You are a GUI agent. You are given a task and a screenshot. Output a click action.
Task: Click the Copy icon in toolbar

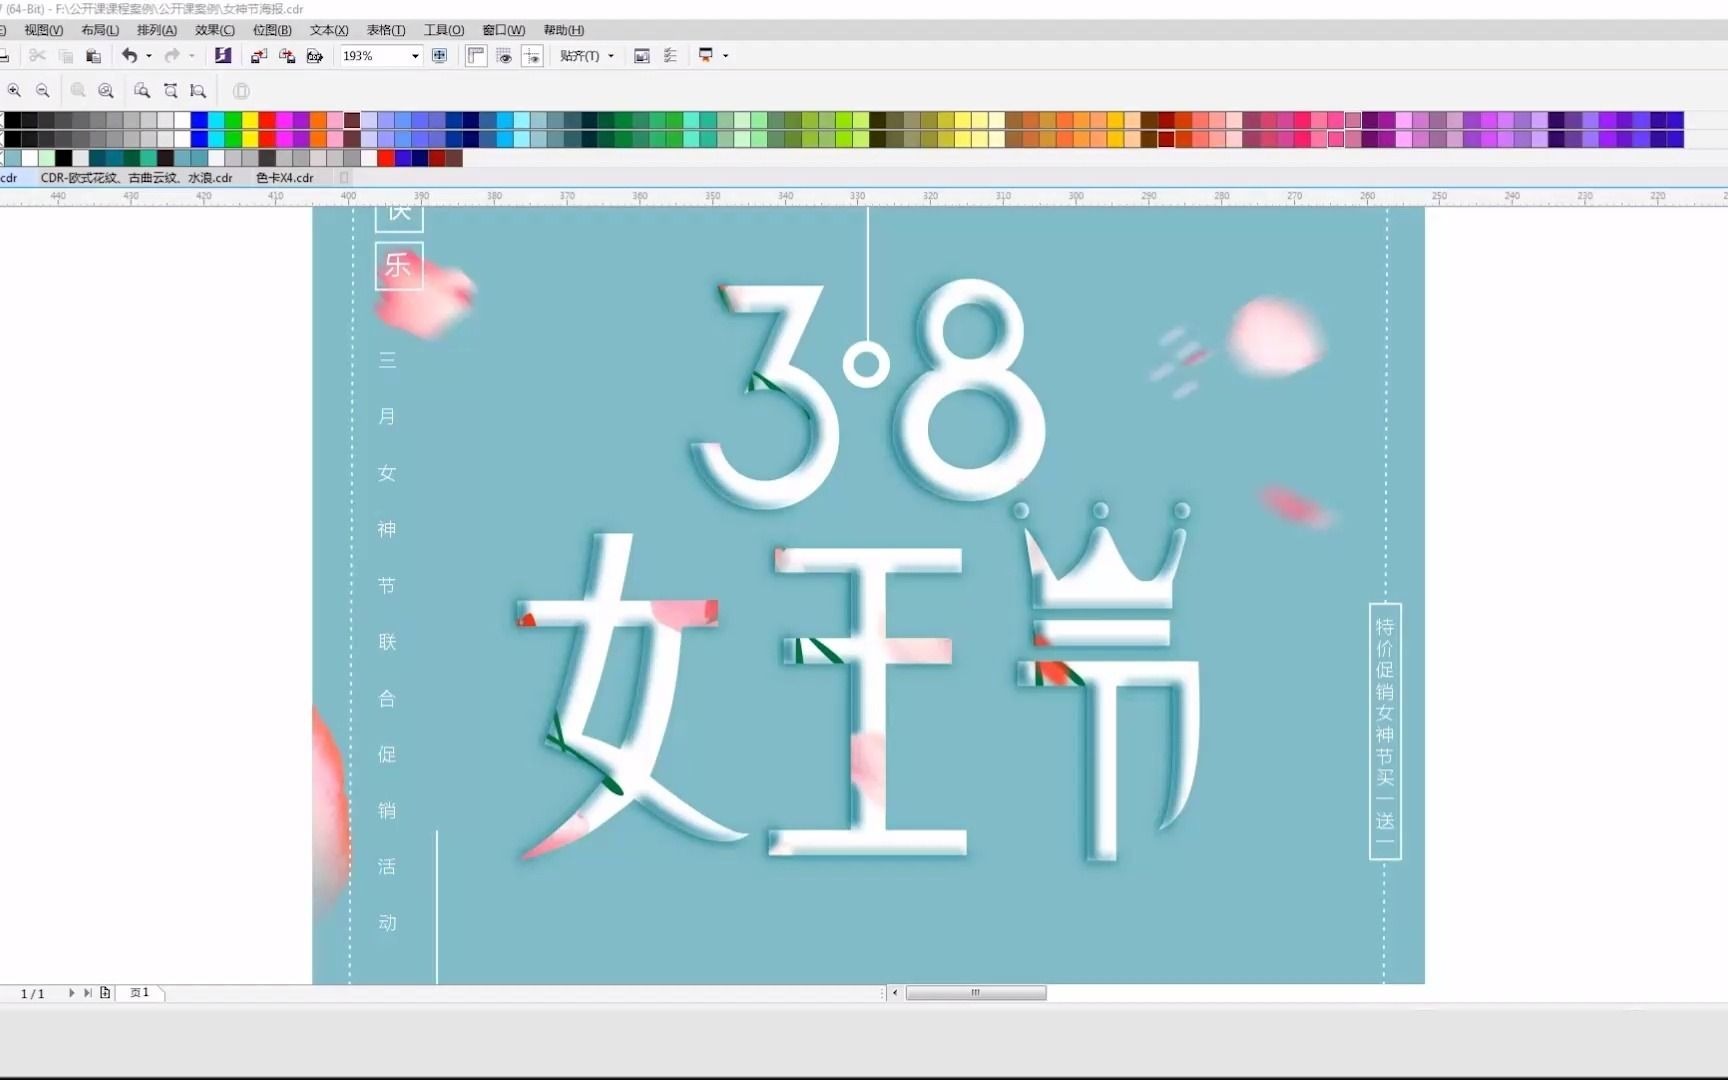(66, 56)
